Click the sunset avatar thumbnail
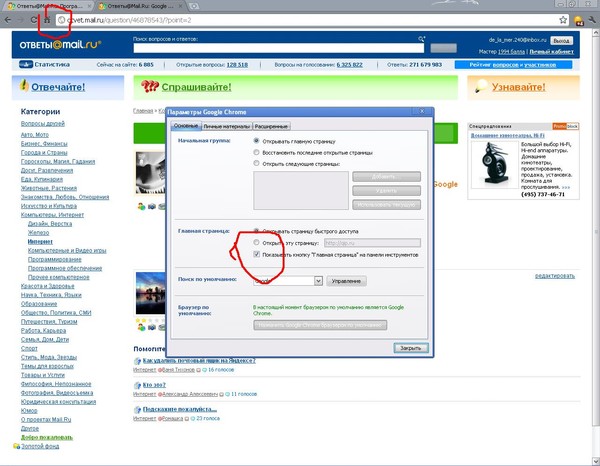600x466 pixels. tap(150, 293)
